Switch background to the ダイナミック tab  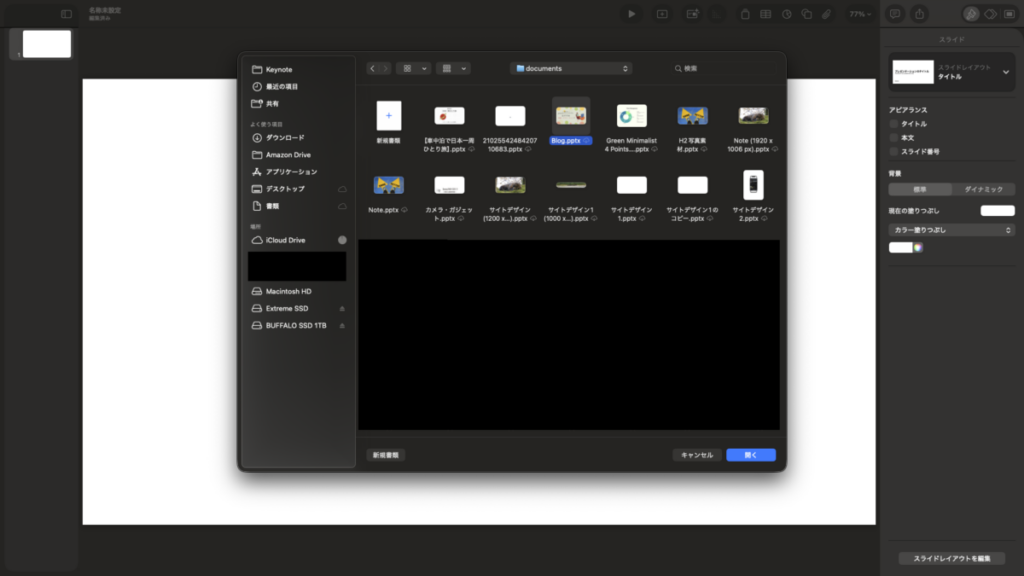pos(983,189)
